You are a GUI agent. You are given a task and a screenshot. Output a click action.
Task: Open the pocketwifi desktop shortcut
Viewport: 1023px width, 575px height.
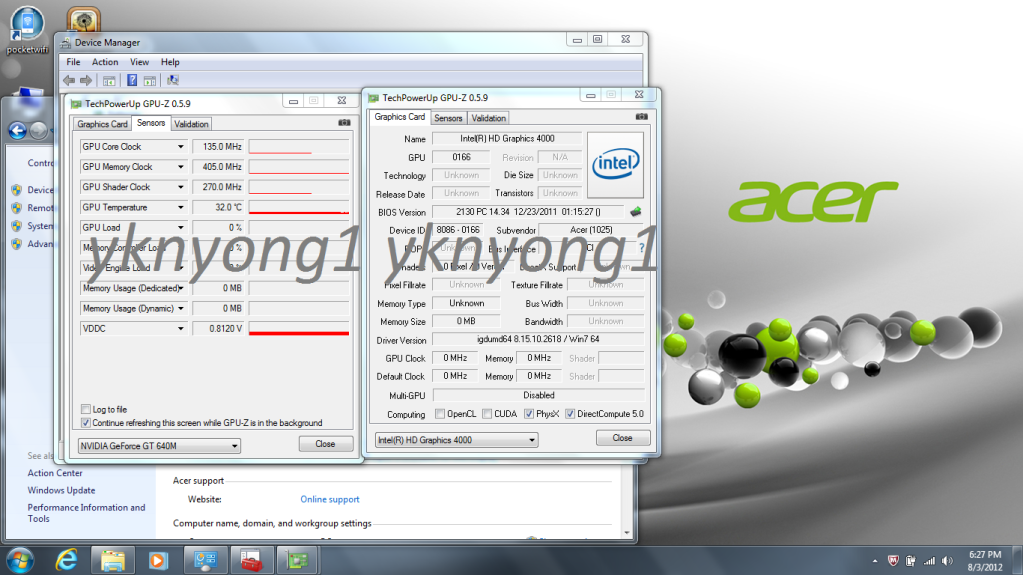pyautogui.click(x=27, y=30)
